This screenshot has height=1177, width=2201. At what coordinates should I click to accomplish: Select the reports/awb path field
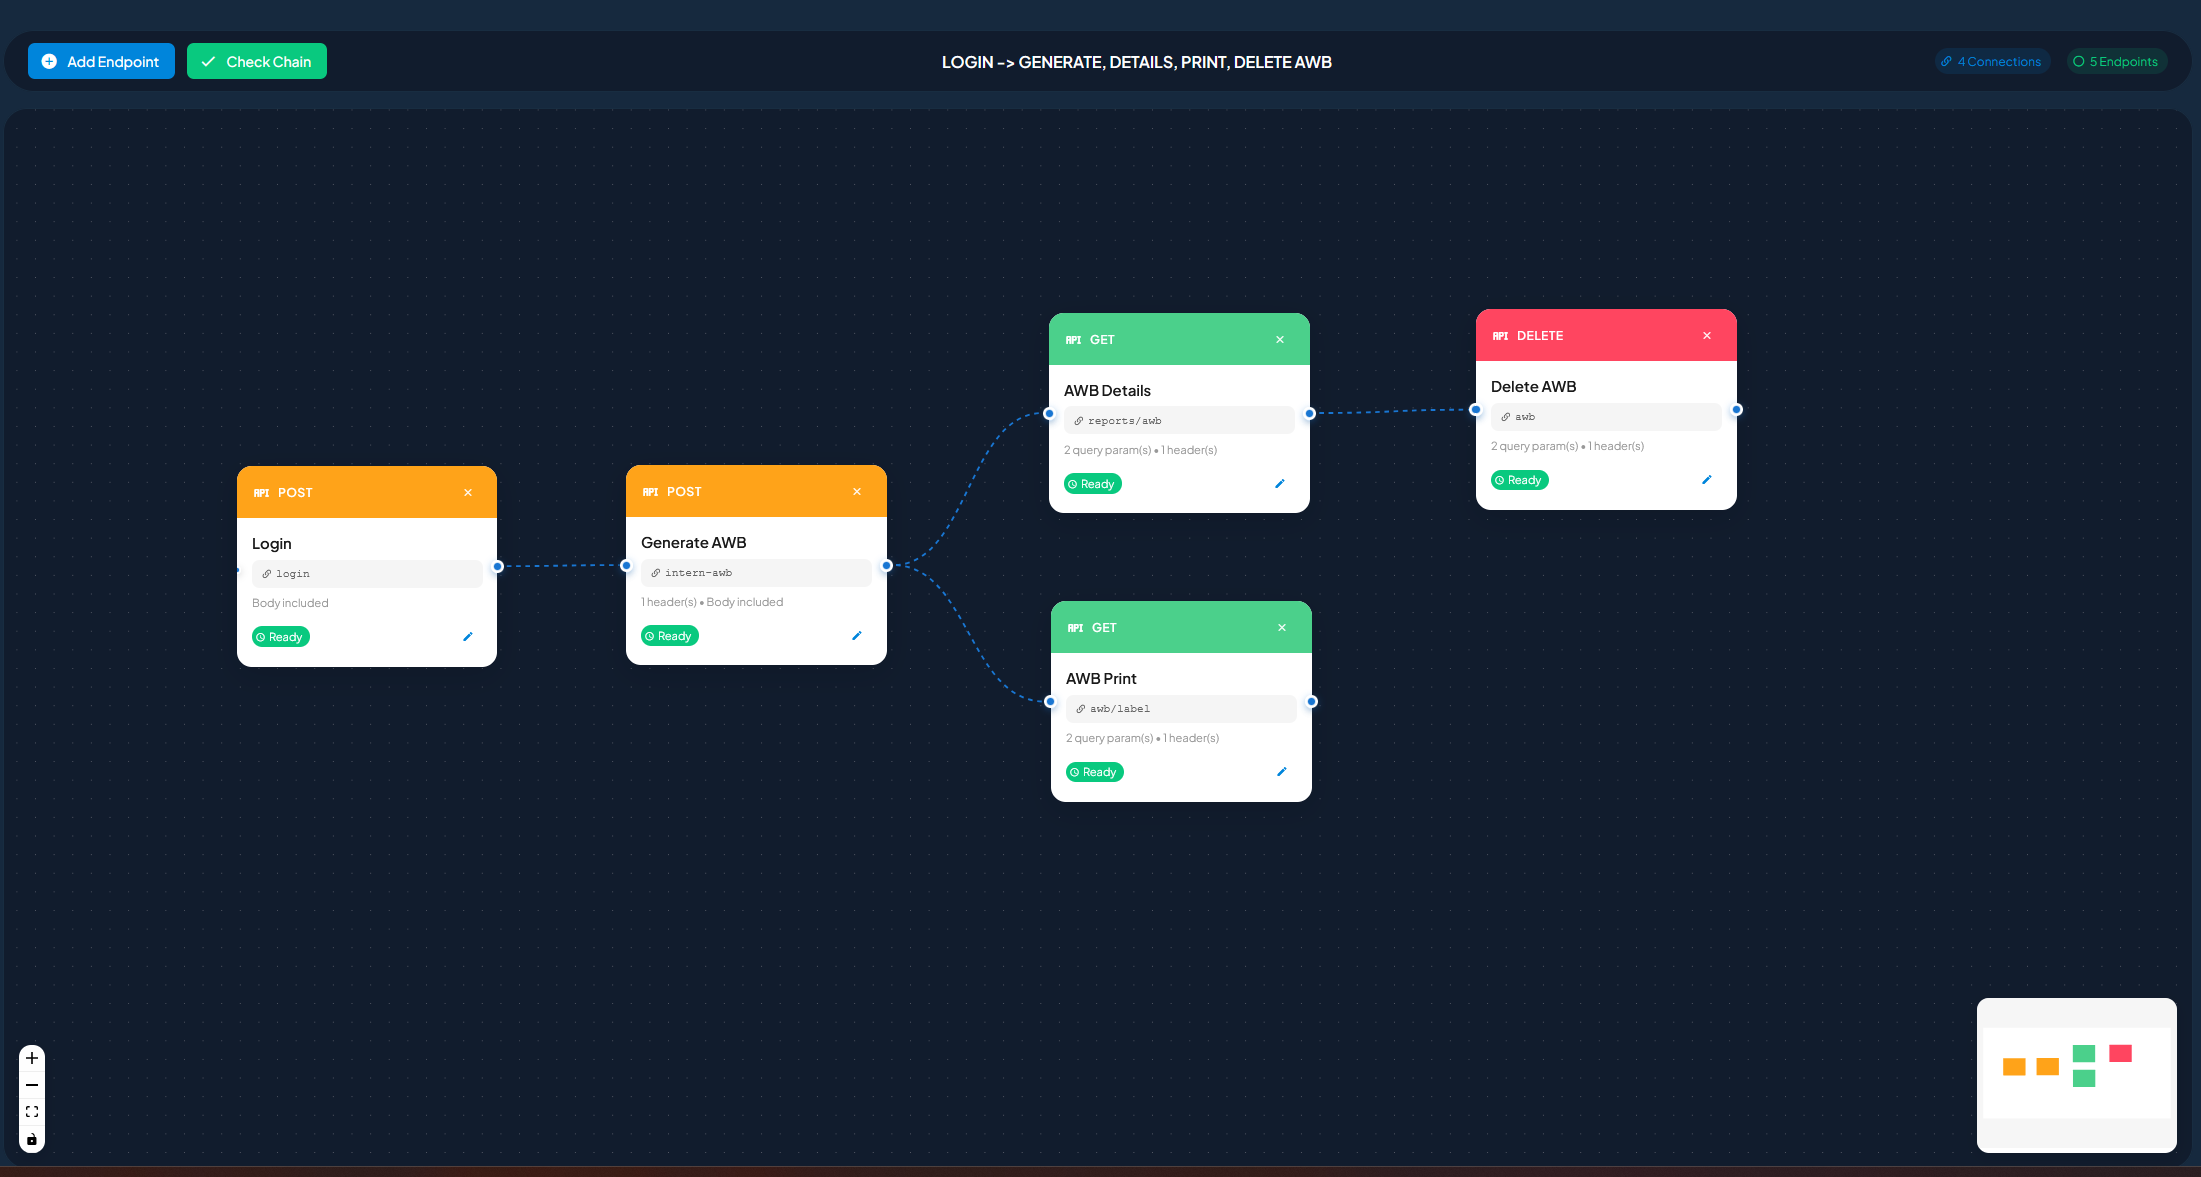1179,420
